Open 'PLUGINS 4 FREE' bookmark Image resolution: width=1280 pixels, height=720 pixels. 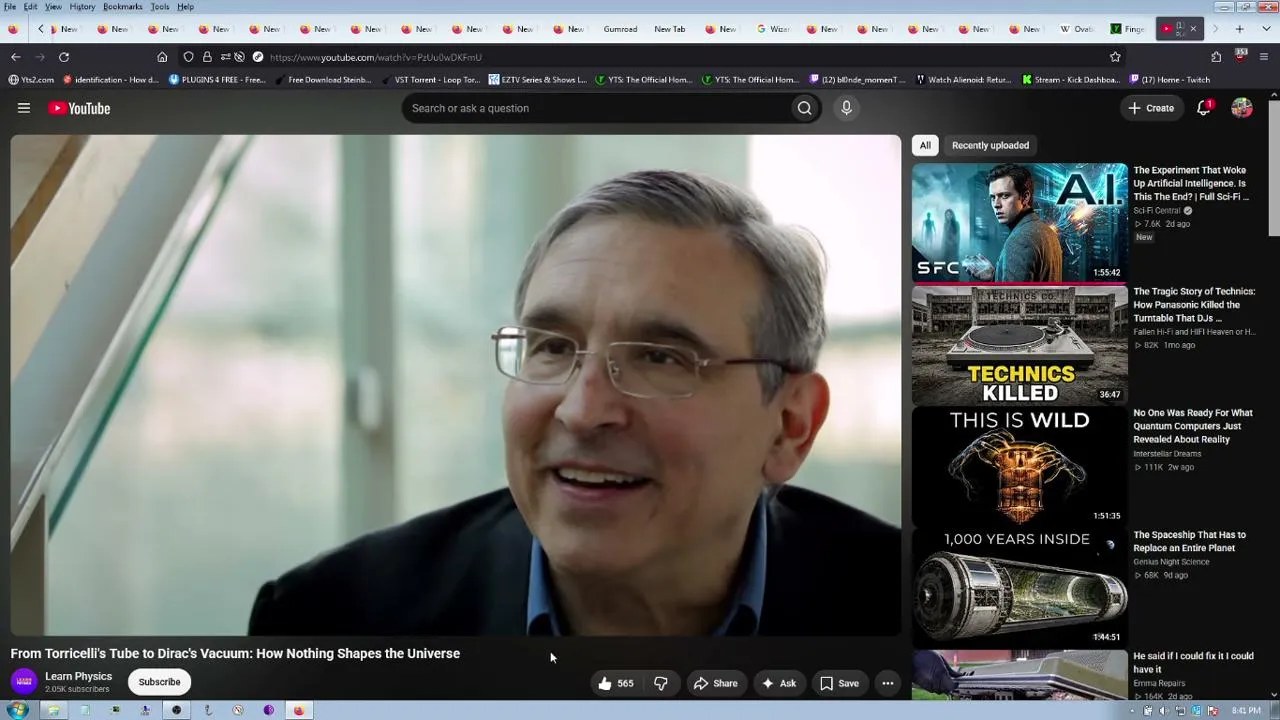(x=216, y=80)
